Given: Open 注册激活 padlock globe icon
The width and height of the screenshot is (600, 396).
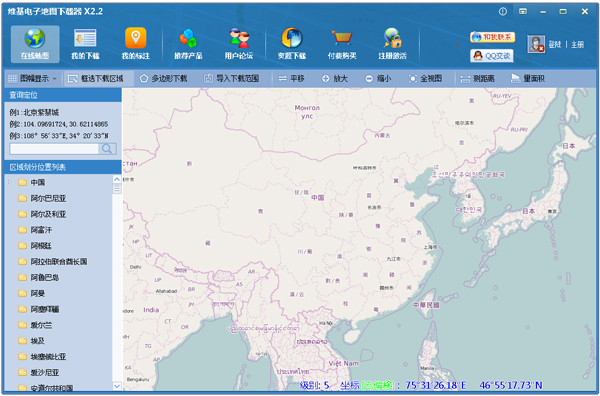Looking at the screenshot, I should coord(392,38).
